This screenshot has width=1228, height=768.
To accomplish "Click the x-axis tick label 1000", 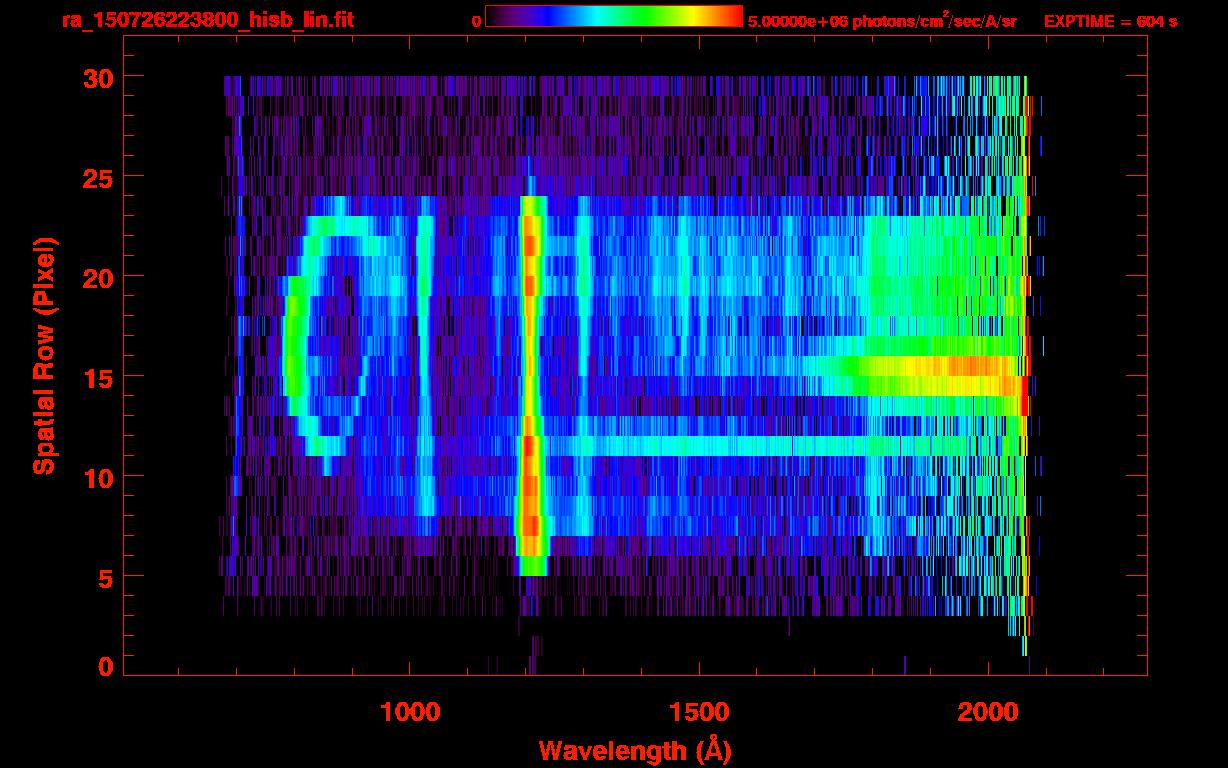I will 410,712.
